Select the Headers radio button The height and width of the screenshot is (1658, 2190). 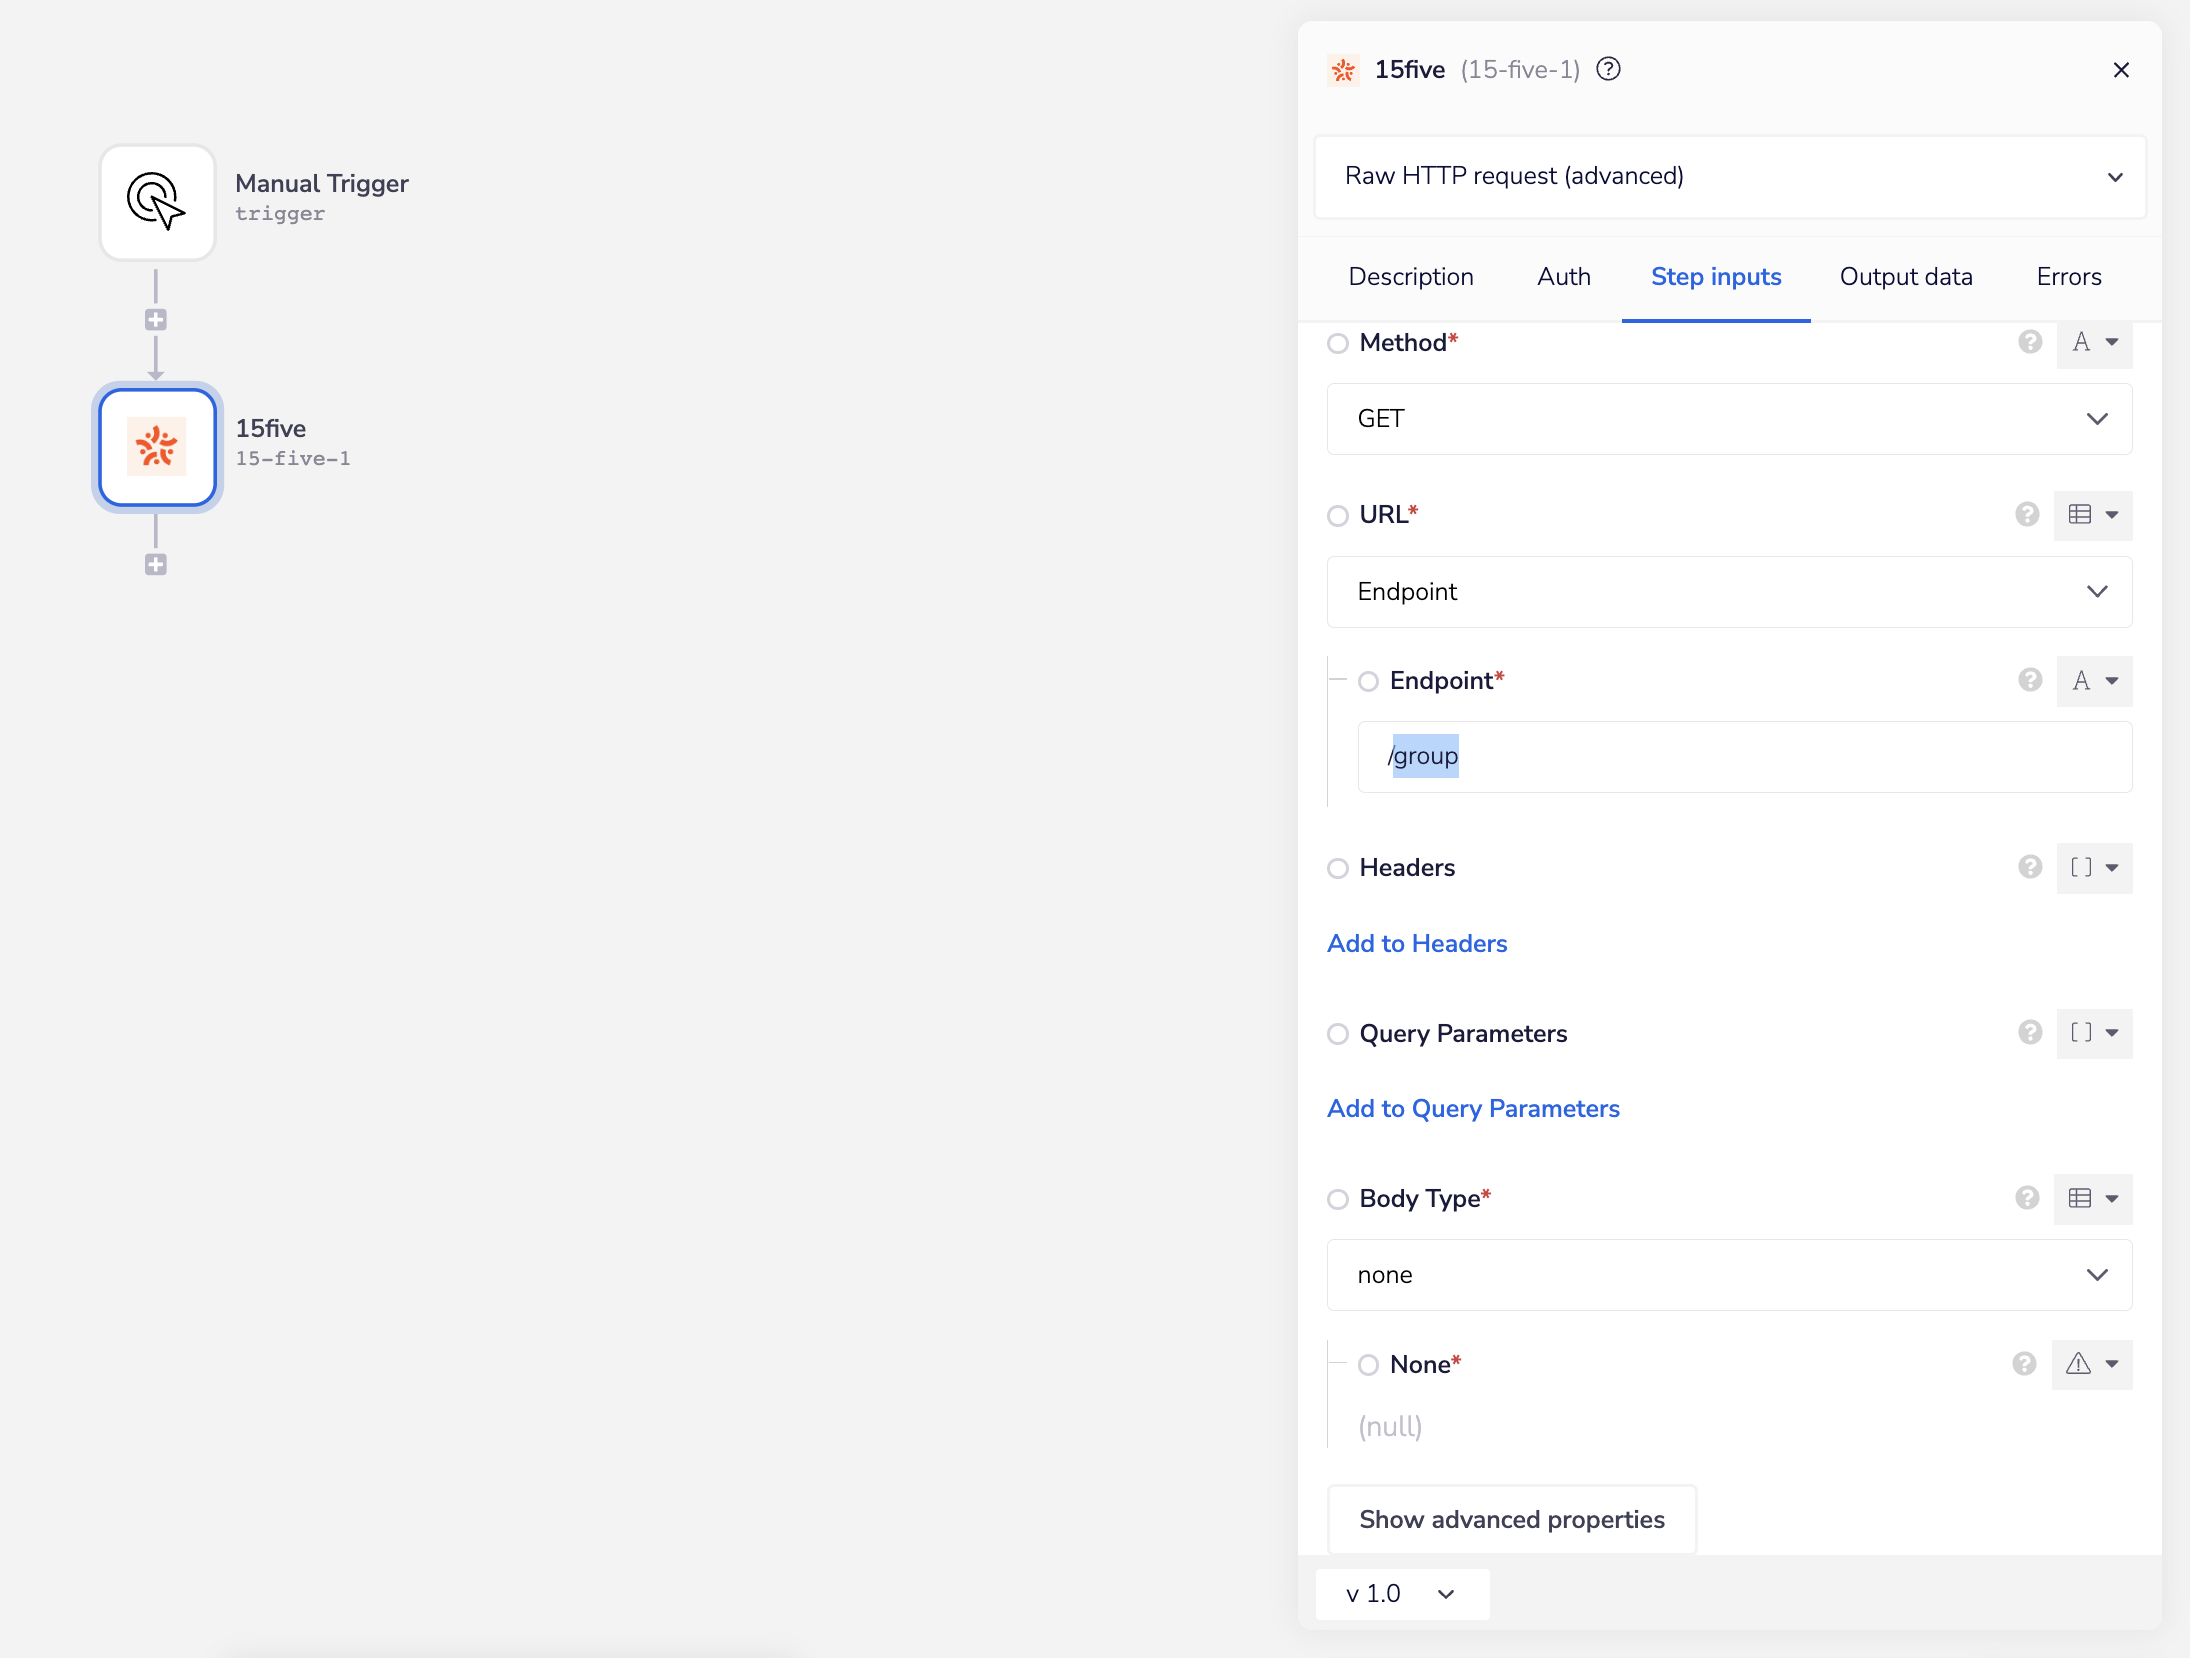coord(1338,868)
